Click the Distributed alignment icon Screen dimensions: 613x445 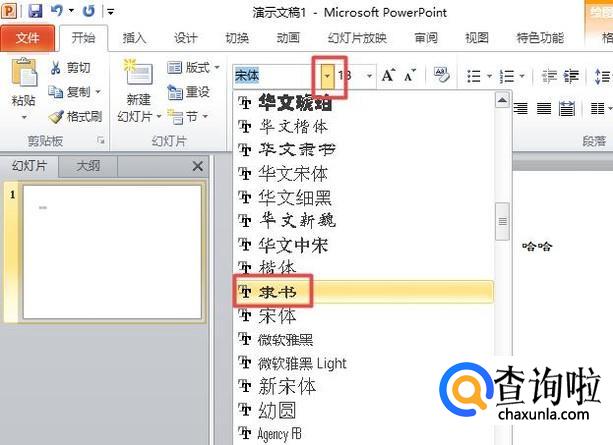pos(567,108)
